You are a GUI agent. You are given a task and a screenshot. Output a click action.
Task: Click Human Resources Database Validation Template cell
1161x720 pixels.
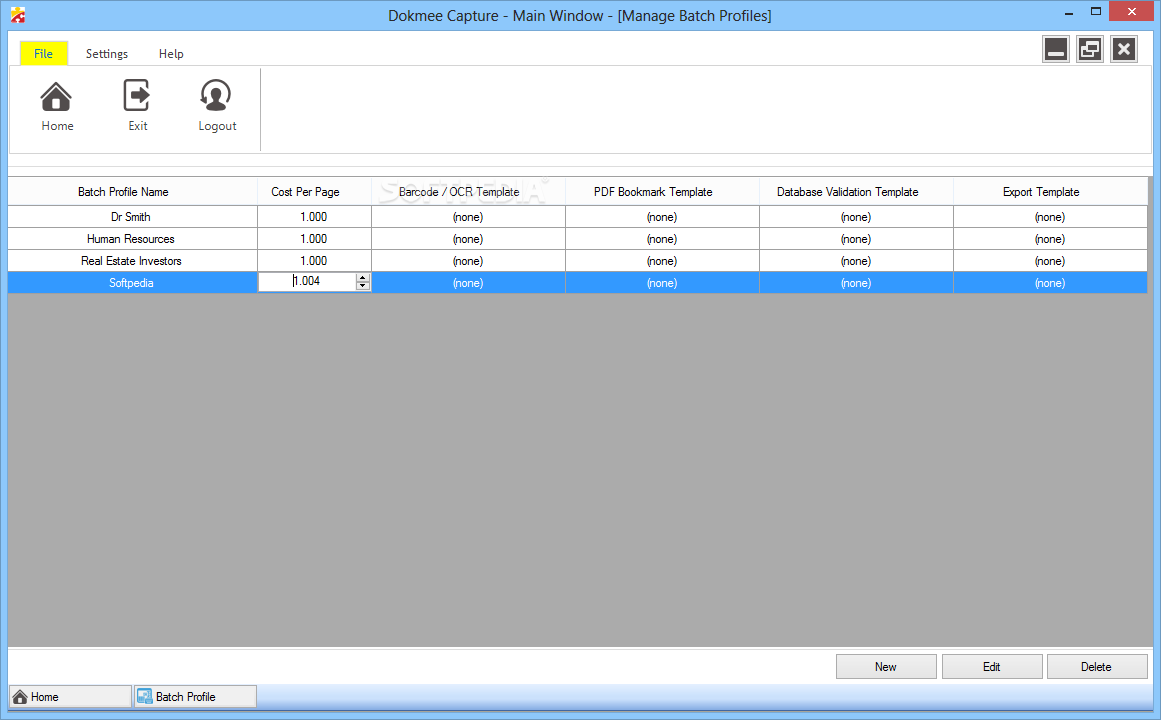pyautogui.click(x=857, y=239)
